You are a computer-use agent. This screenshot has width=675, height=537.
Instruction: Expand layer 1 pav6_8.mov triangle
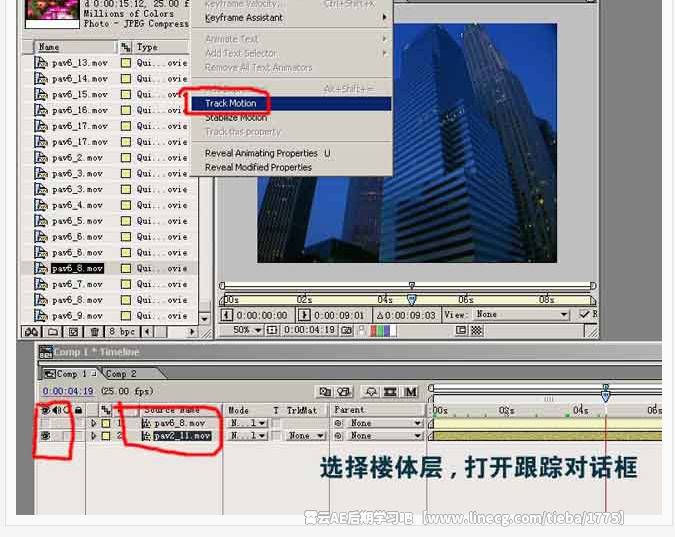pos(93,423)
